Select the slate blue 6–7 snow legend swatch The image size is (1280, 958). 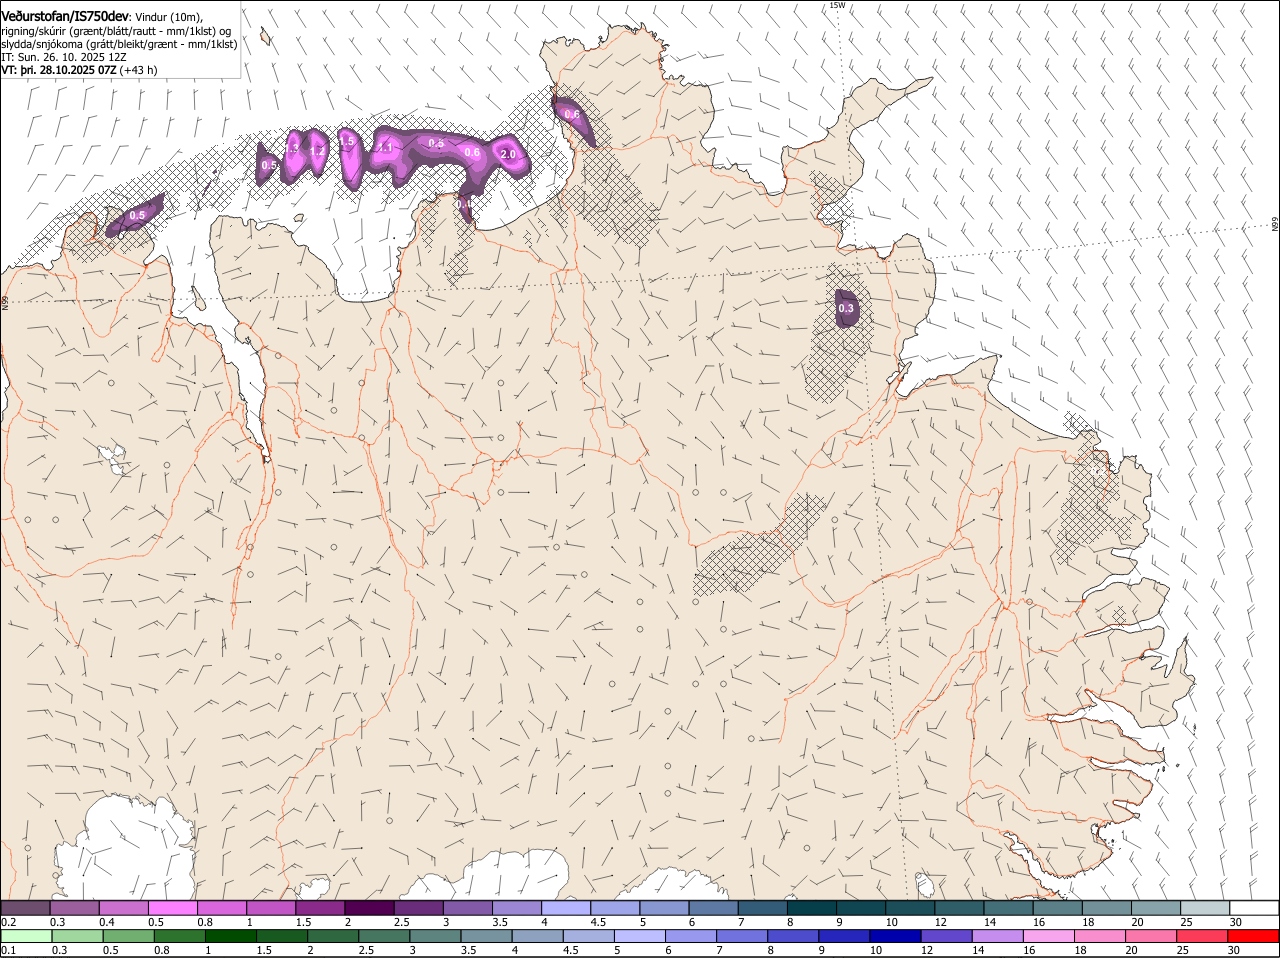pyautogui.click(x=713, y=907)
